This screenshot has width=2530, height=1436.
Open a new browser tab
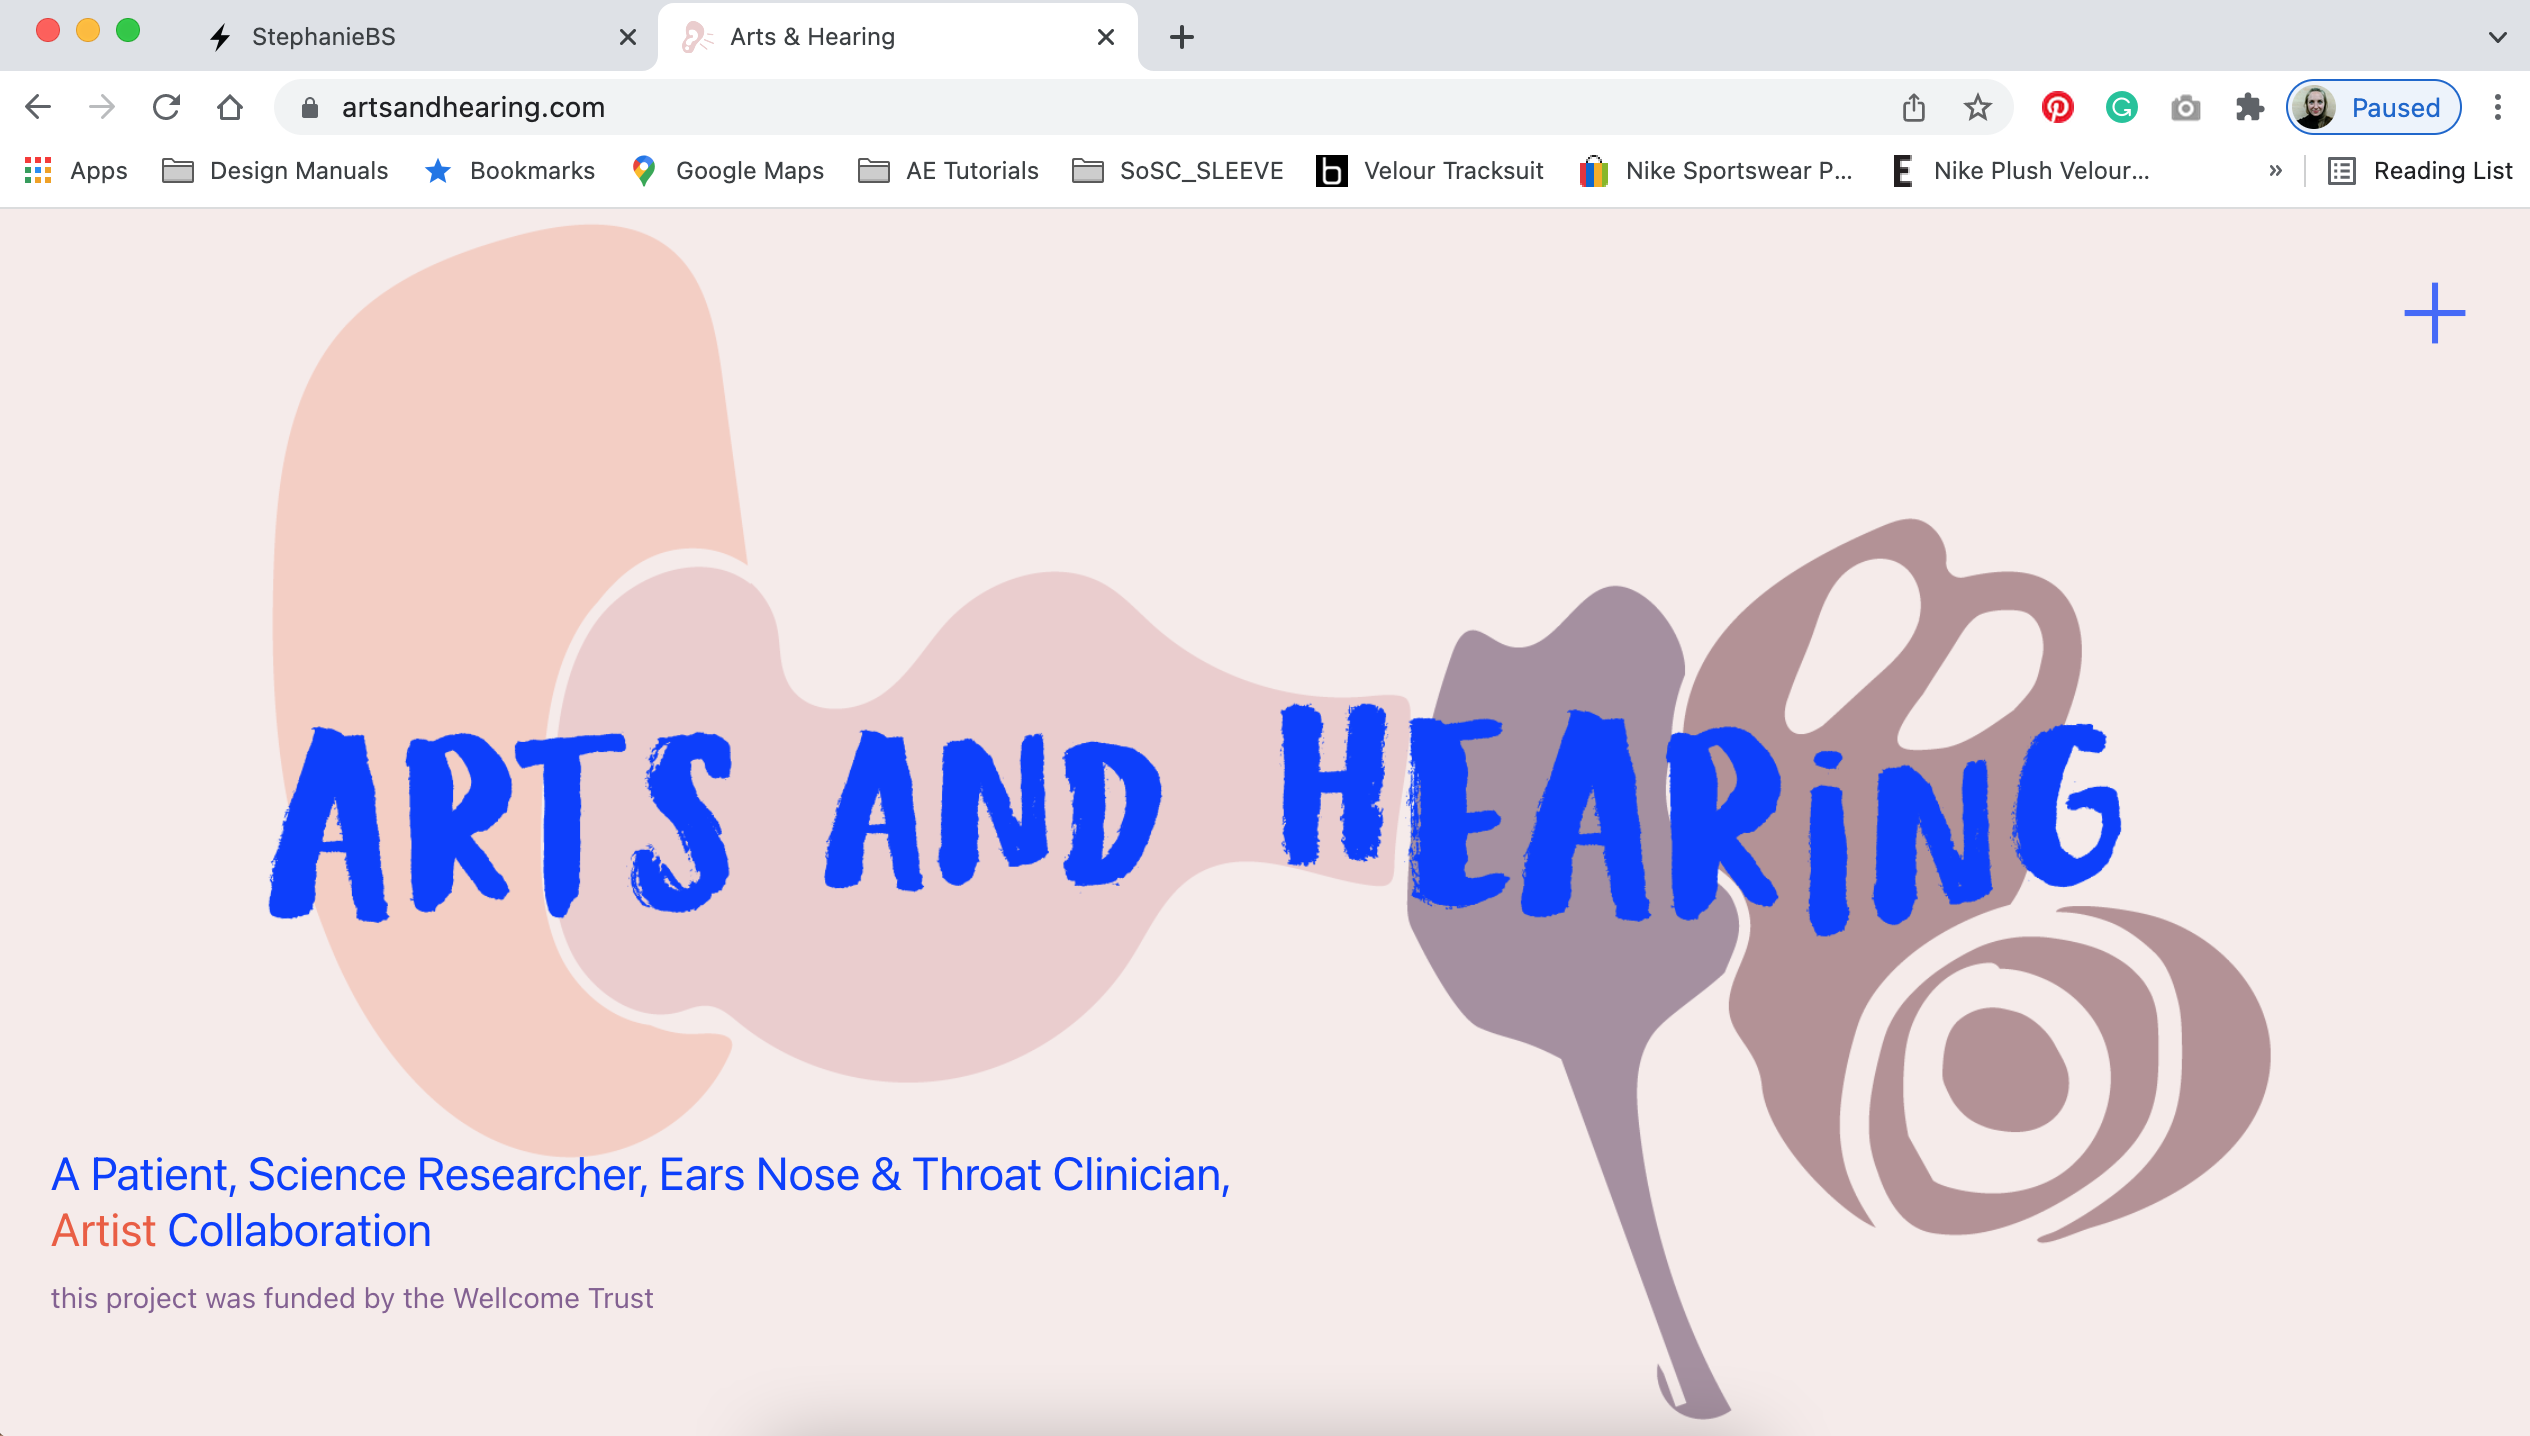coord(1181,37)
